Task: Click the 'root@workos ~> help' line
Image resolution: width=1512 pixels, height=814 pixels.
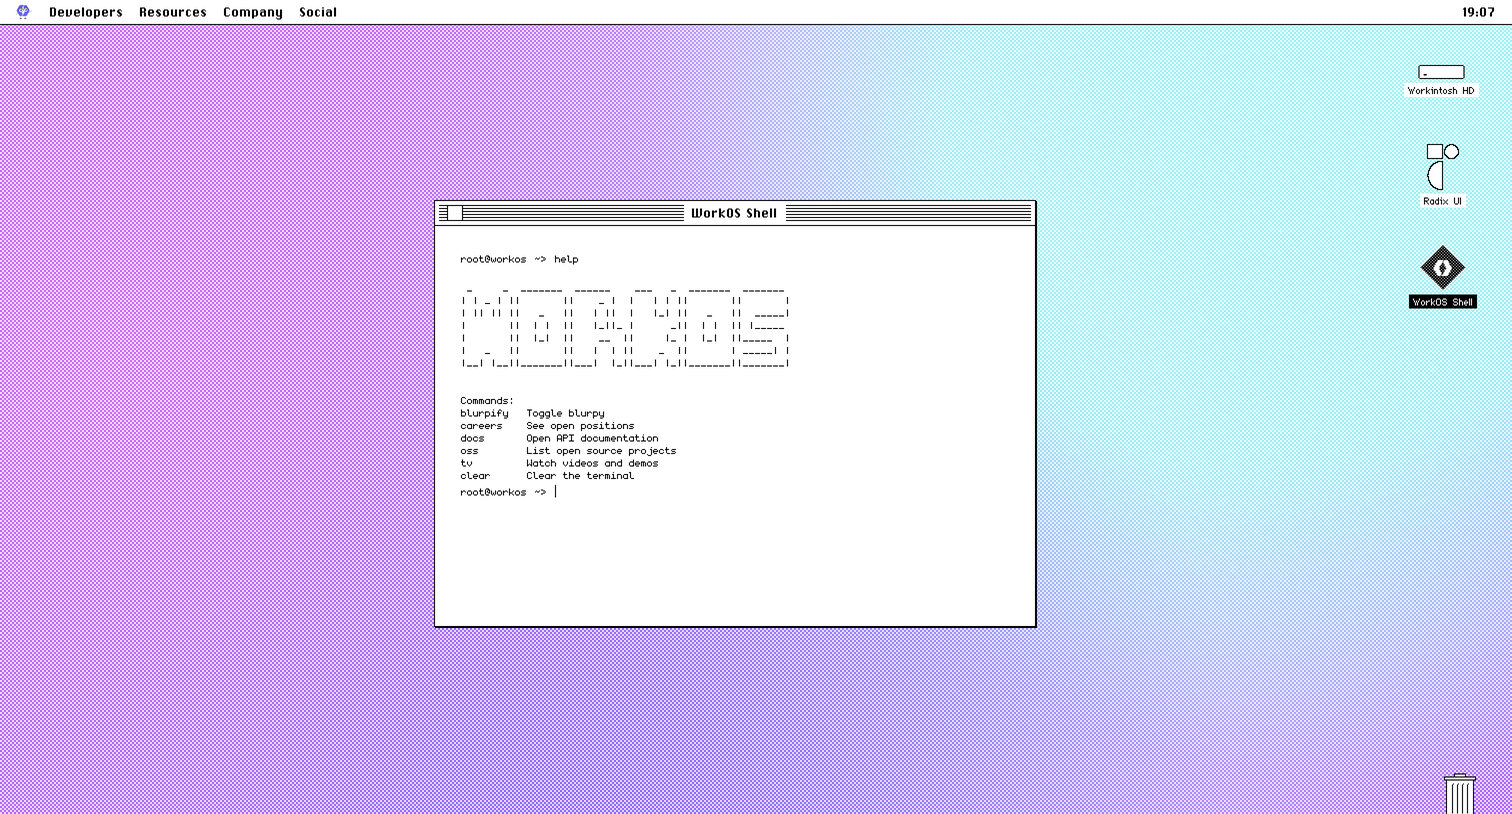Action: point(519,259)
